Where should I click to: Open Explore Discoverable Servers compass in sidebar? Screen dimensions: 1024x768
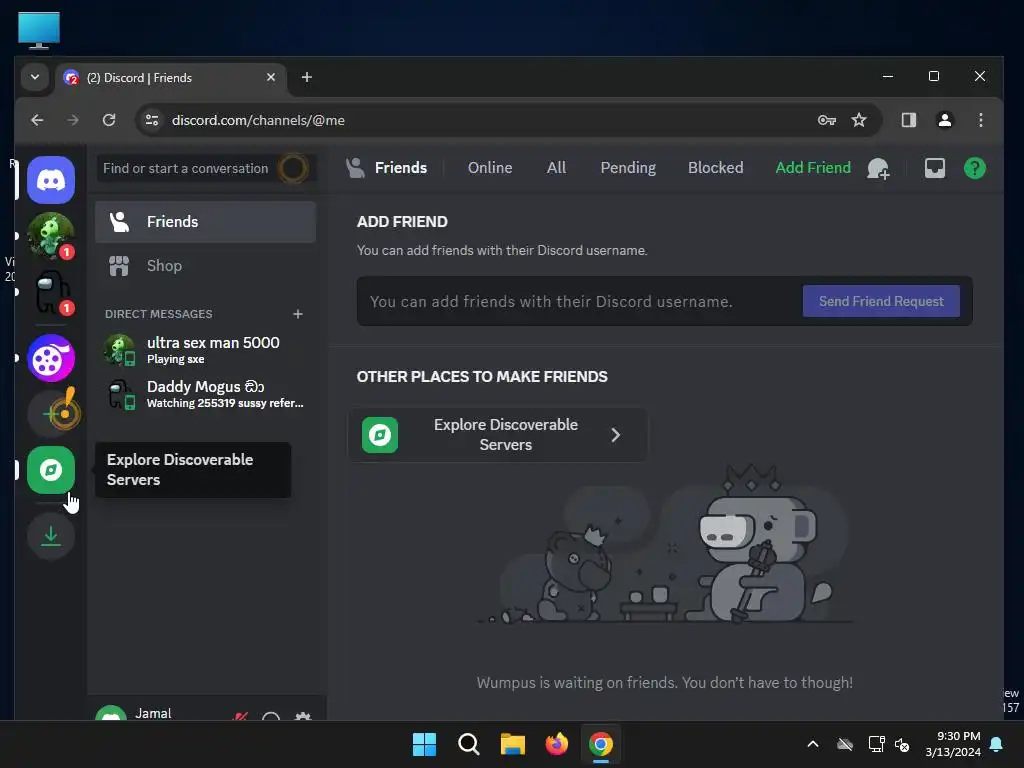click(x=51, y=470)
